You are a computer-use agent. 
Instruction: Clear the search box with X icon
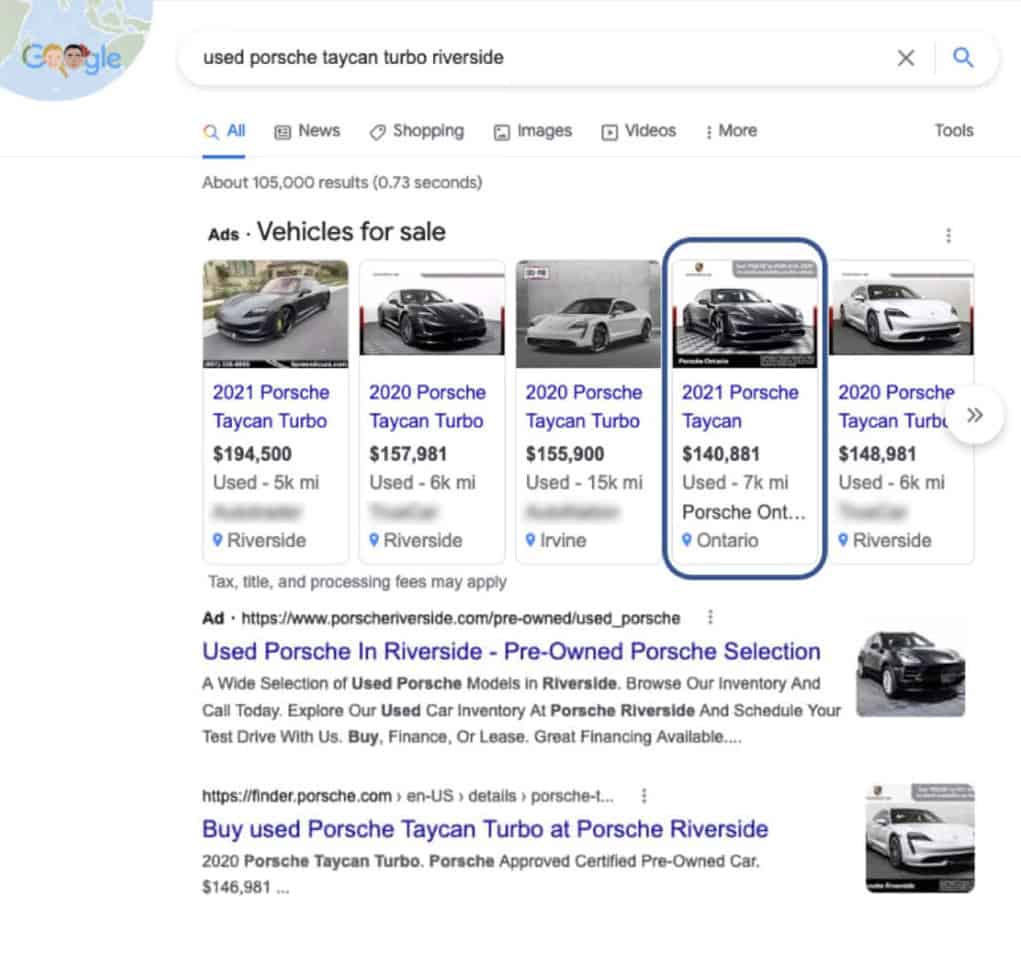click(x=905, y=58)
